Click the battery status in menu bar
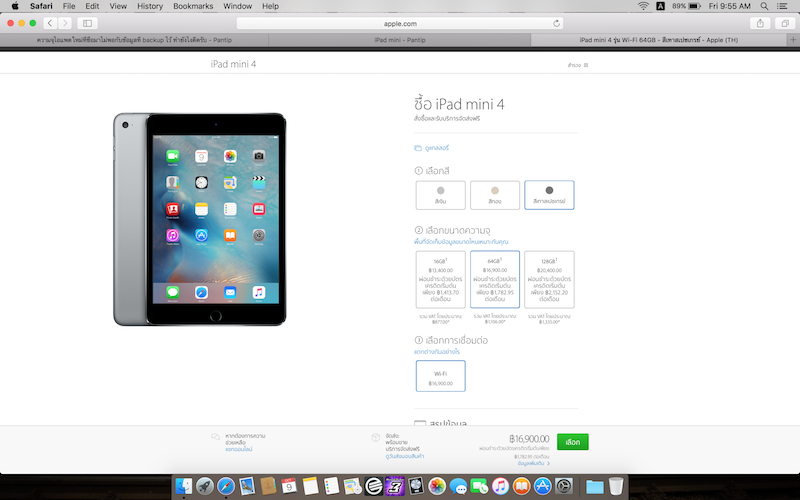The image size is (800, 500). pyautogui.click(x=686, y=6)
